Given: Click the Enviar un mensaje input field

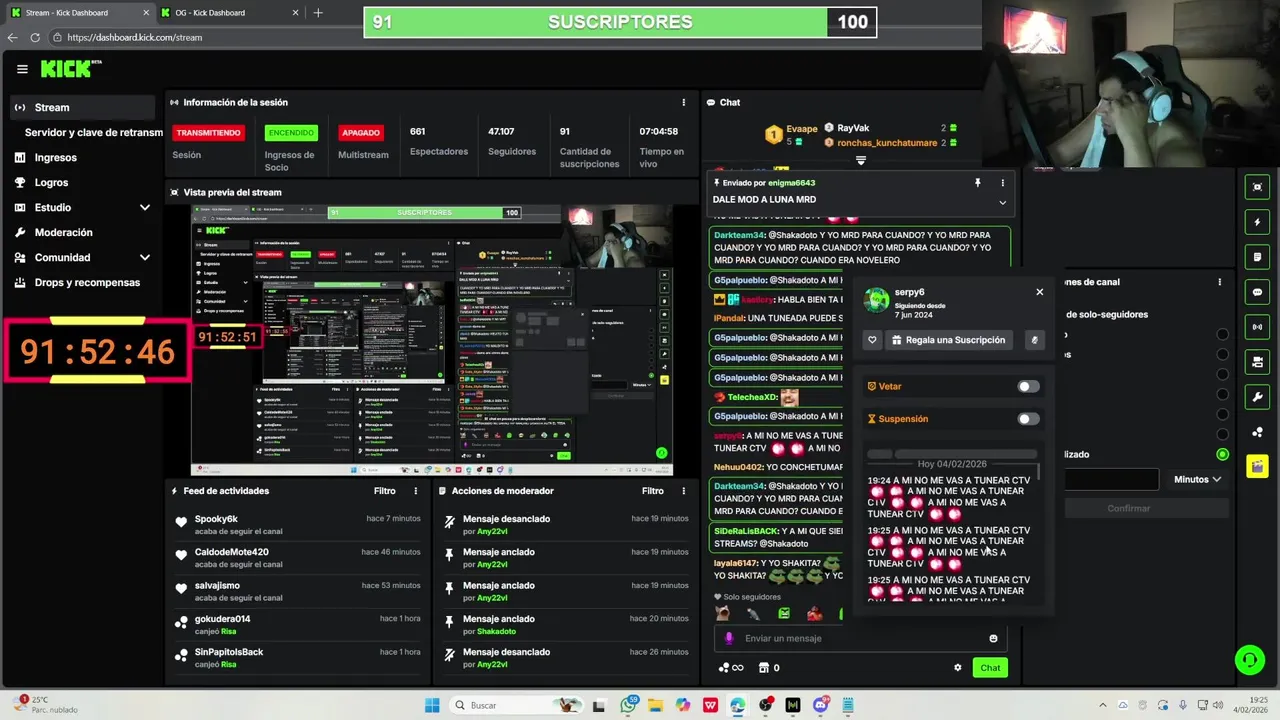Looking at the screenshot, I should coord(860,638).
